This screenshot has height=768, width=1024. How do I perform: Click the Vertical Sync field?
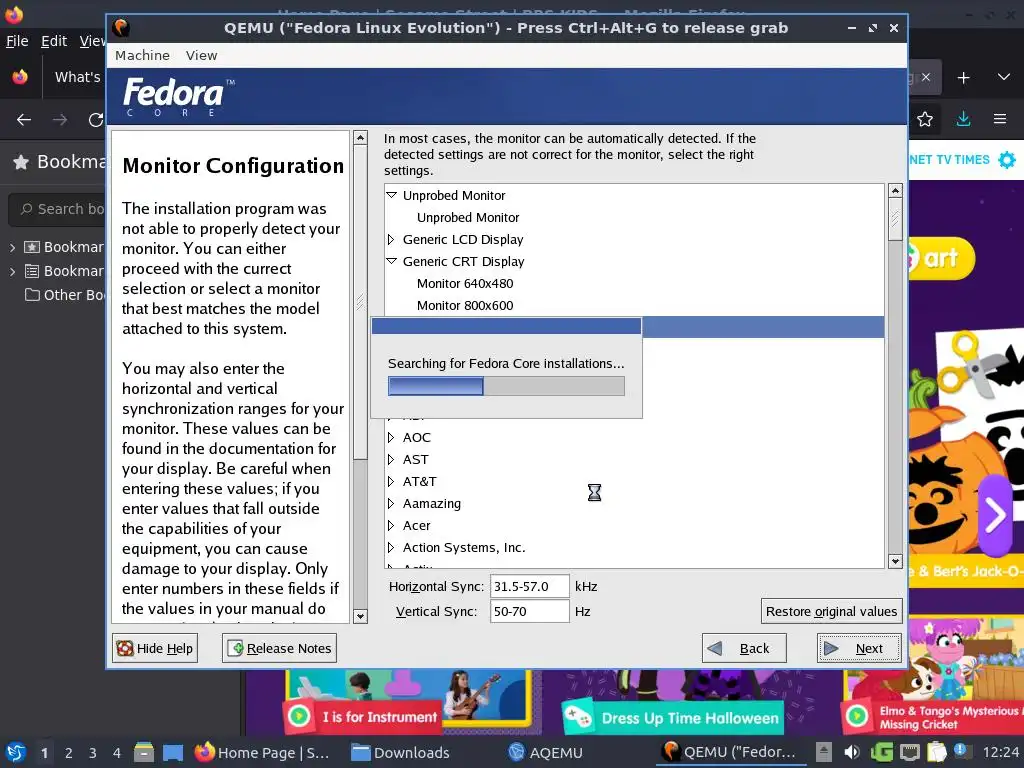click(530, 611)
